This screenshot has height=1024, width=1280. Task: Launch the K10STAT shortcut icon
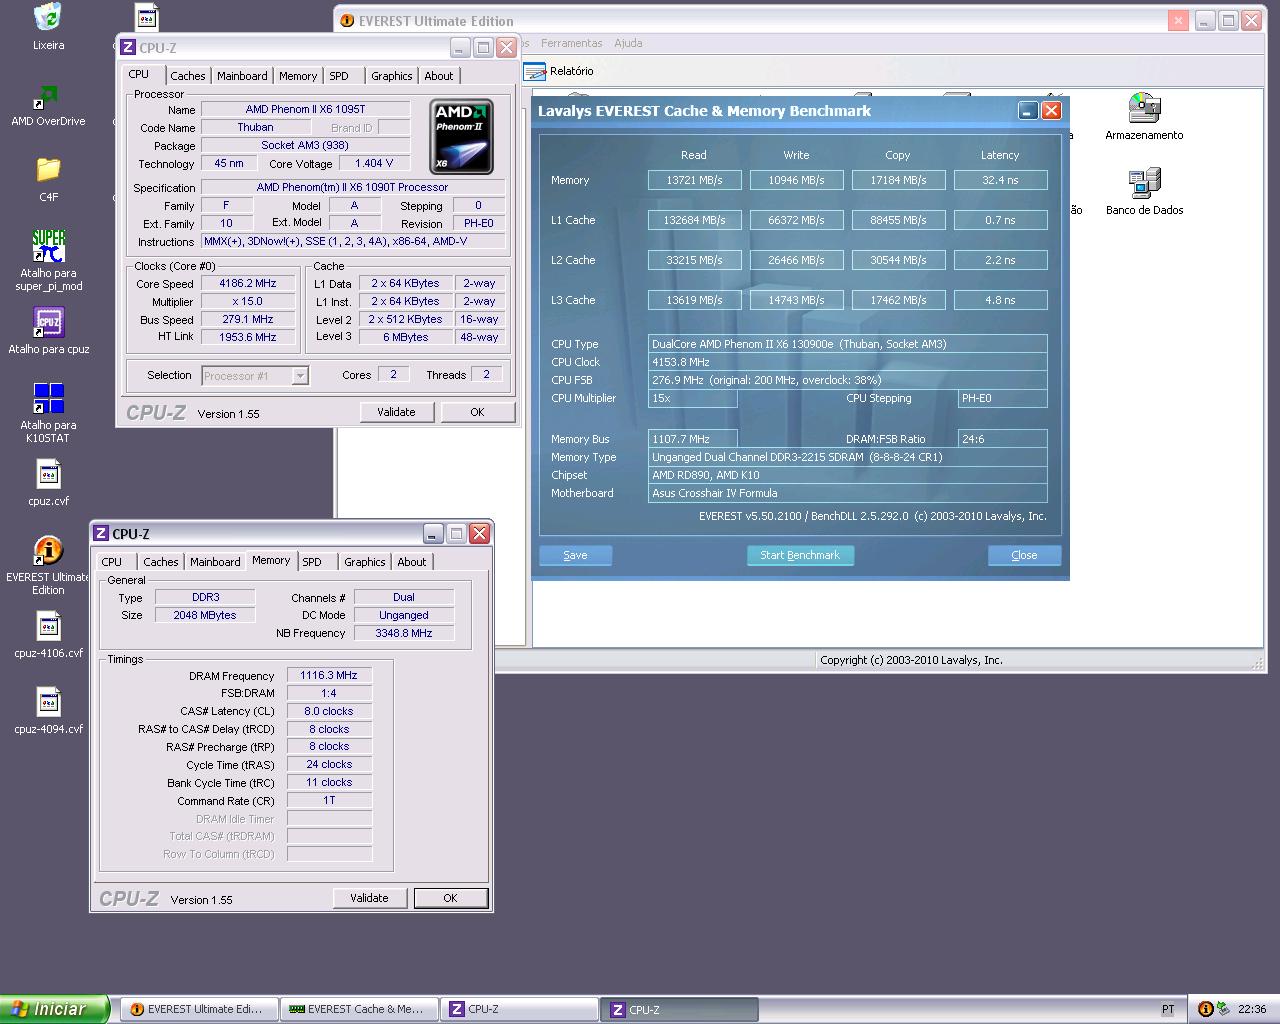[x=48, y=398]
